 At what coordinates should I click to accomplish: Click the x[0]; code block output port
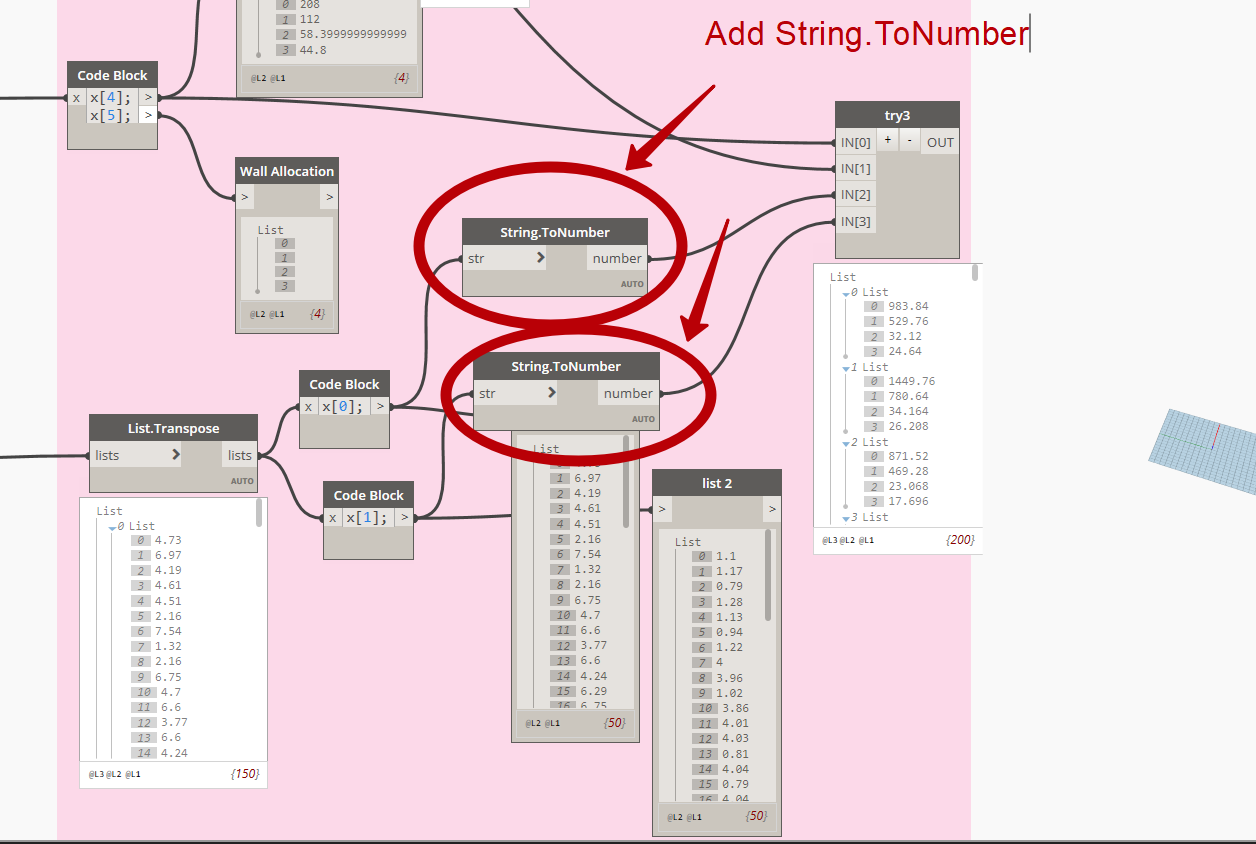pyautogui.click(x=380, y=406)
